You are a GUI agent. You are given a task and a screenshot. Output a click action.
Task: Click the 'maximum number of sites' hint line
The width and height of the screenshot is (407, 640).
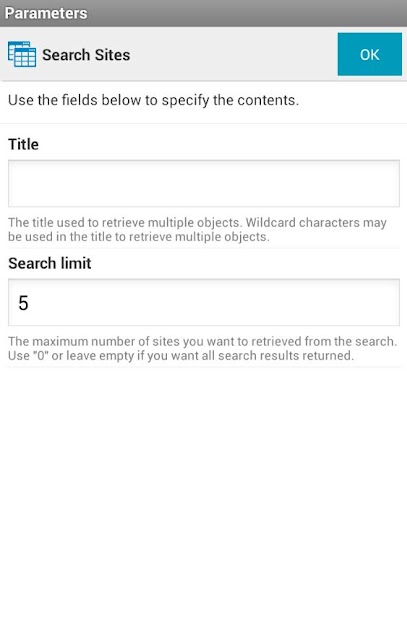click(202, 341)
